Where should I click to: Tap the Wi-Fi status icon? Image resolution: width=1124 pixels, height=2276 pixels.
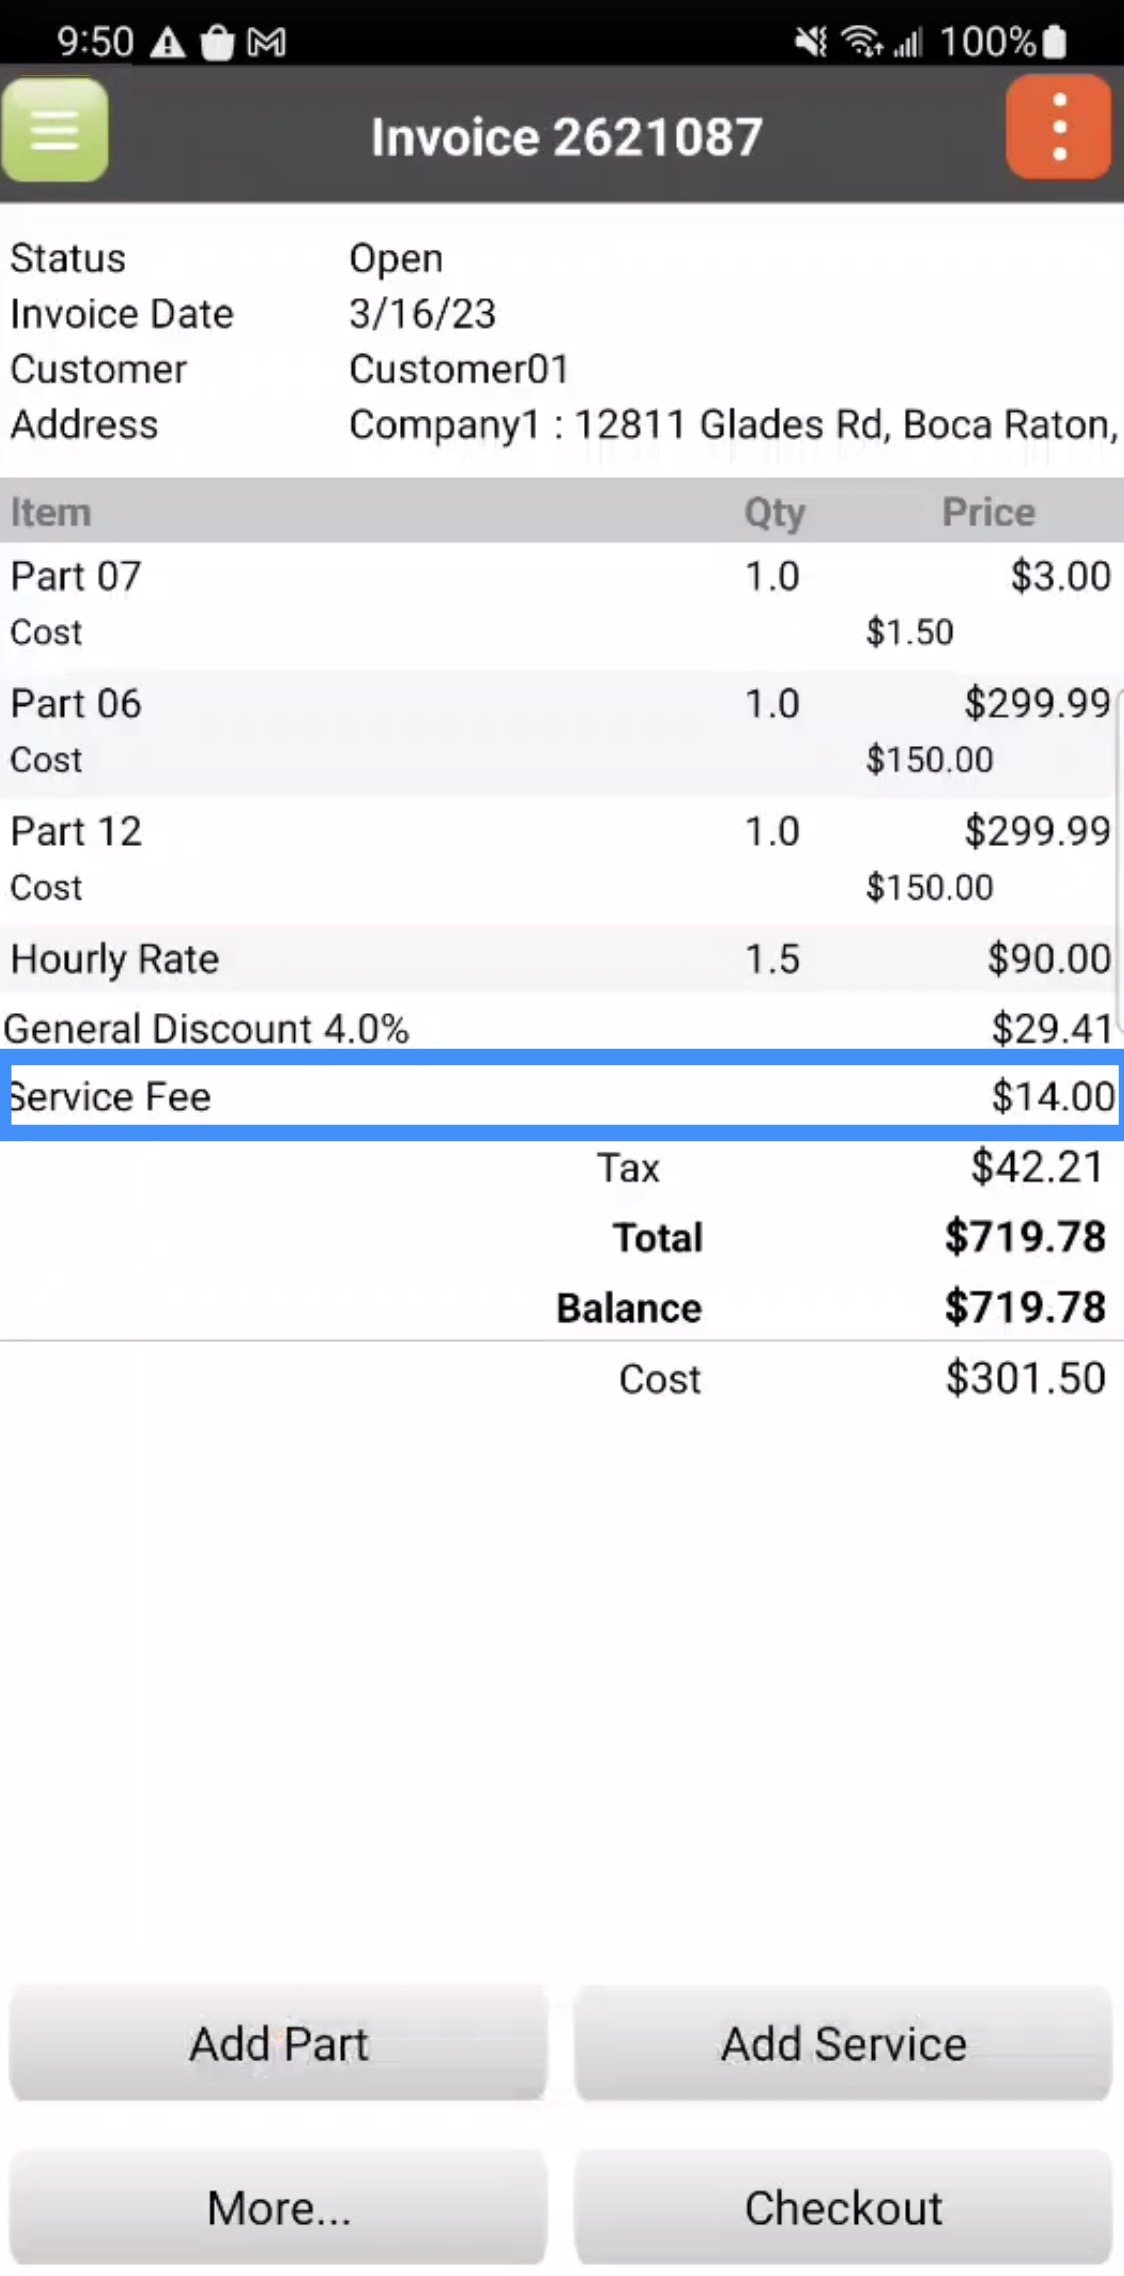click(x=861, y=42)
